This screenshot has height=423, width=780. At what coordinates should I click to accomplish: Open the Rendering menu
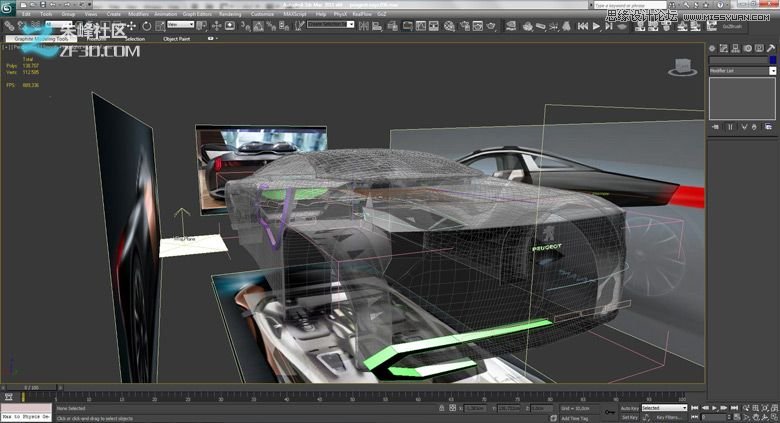pyautogui.click(x=229, y=14)
